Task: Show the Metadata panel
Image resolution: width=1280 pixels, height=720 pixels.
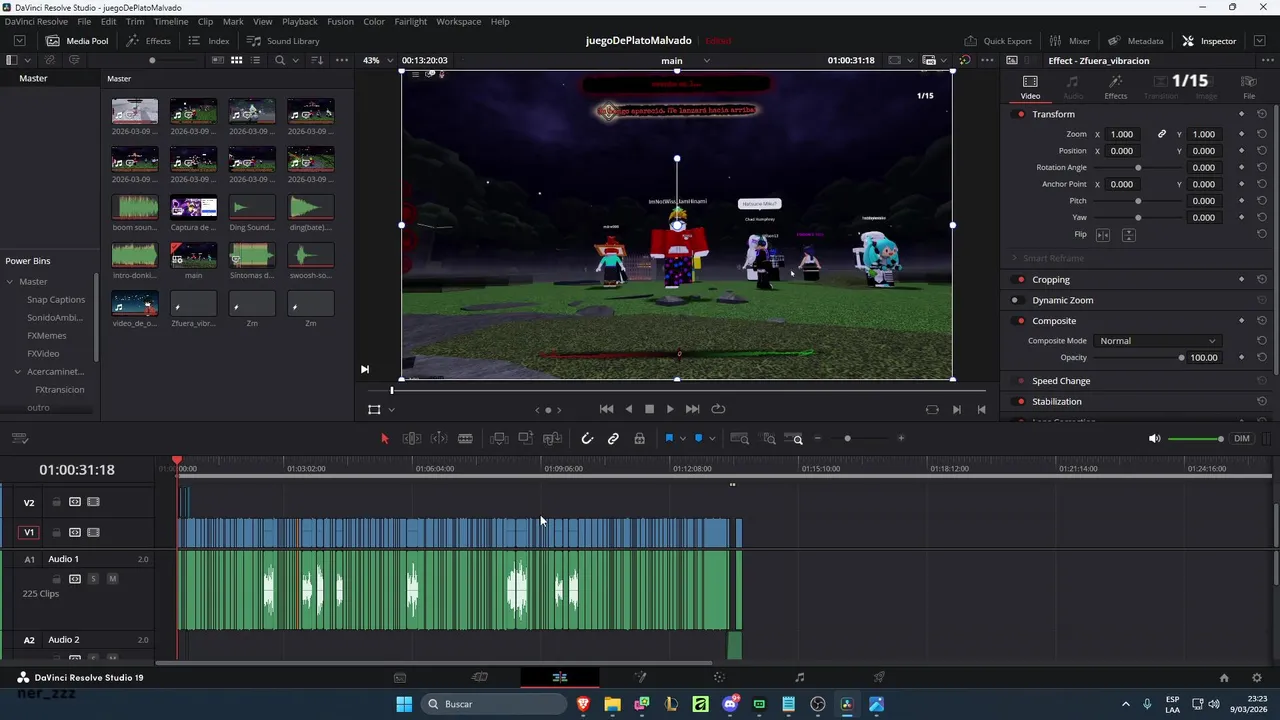Action: point(1135,41)
